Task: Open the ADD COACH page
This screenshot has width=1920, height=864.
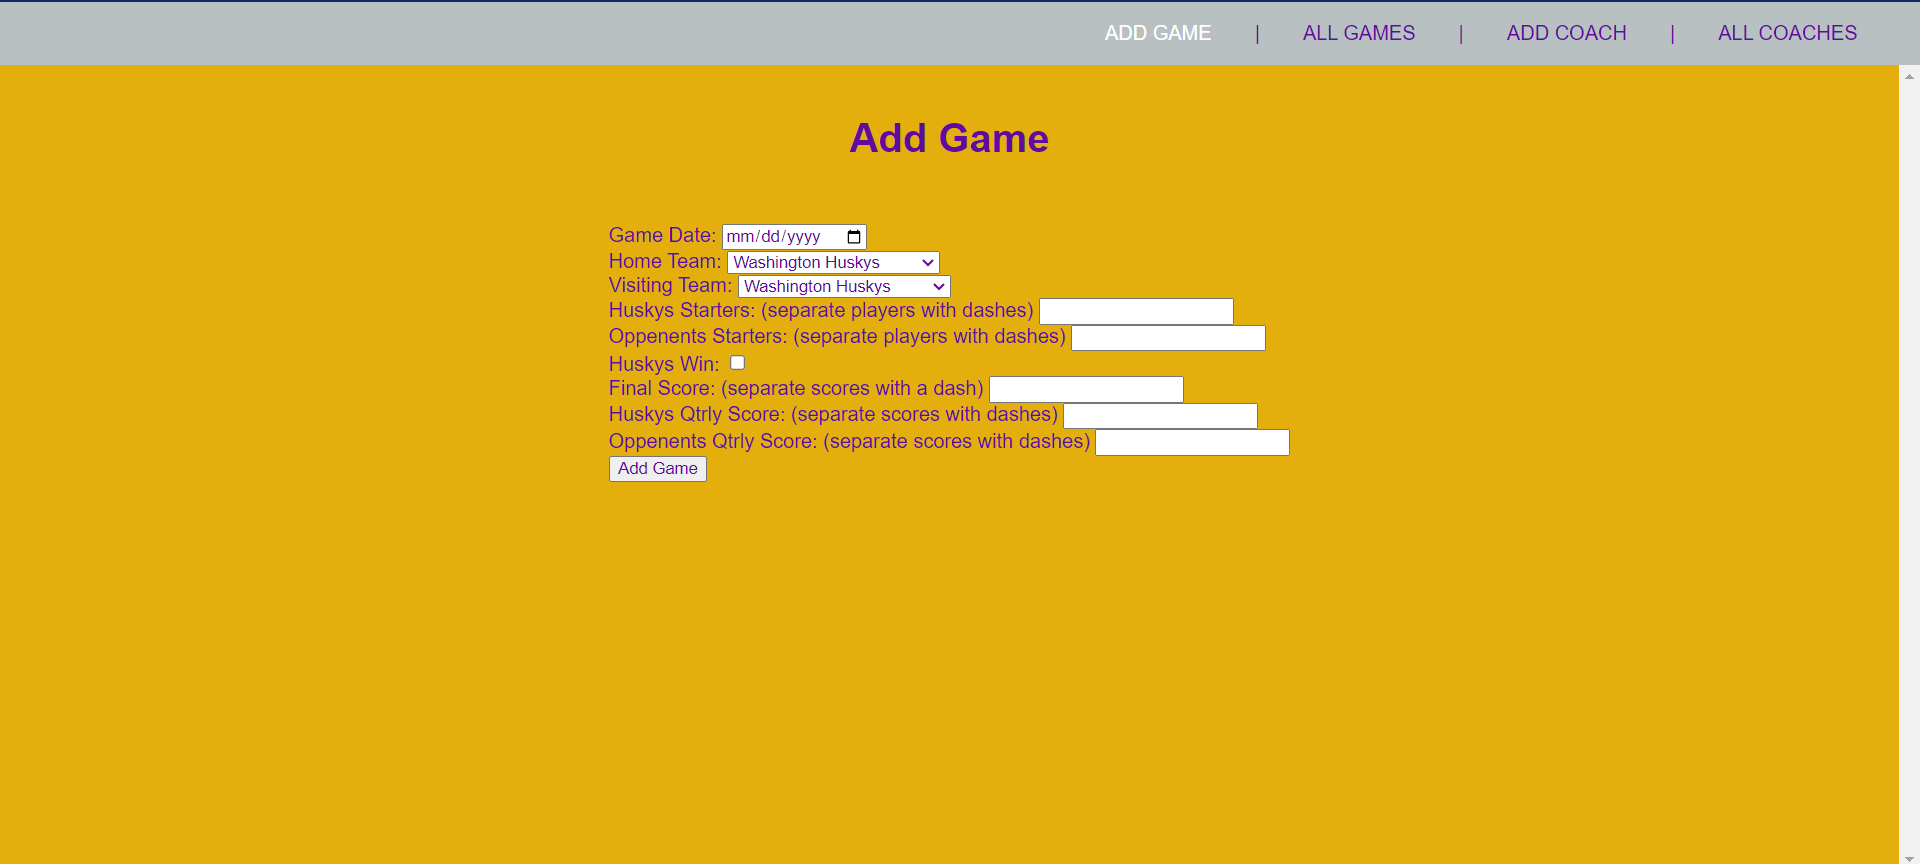Action: 1566,33
